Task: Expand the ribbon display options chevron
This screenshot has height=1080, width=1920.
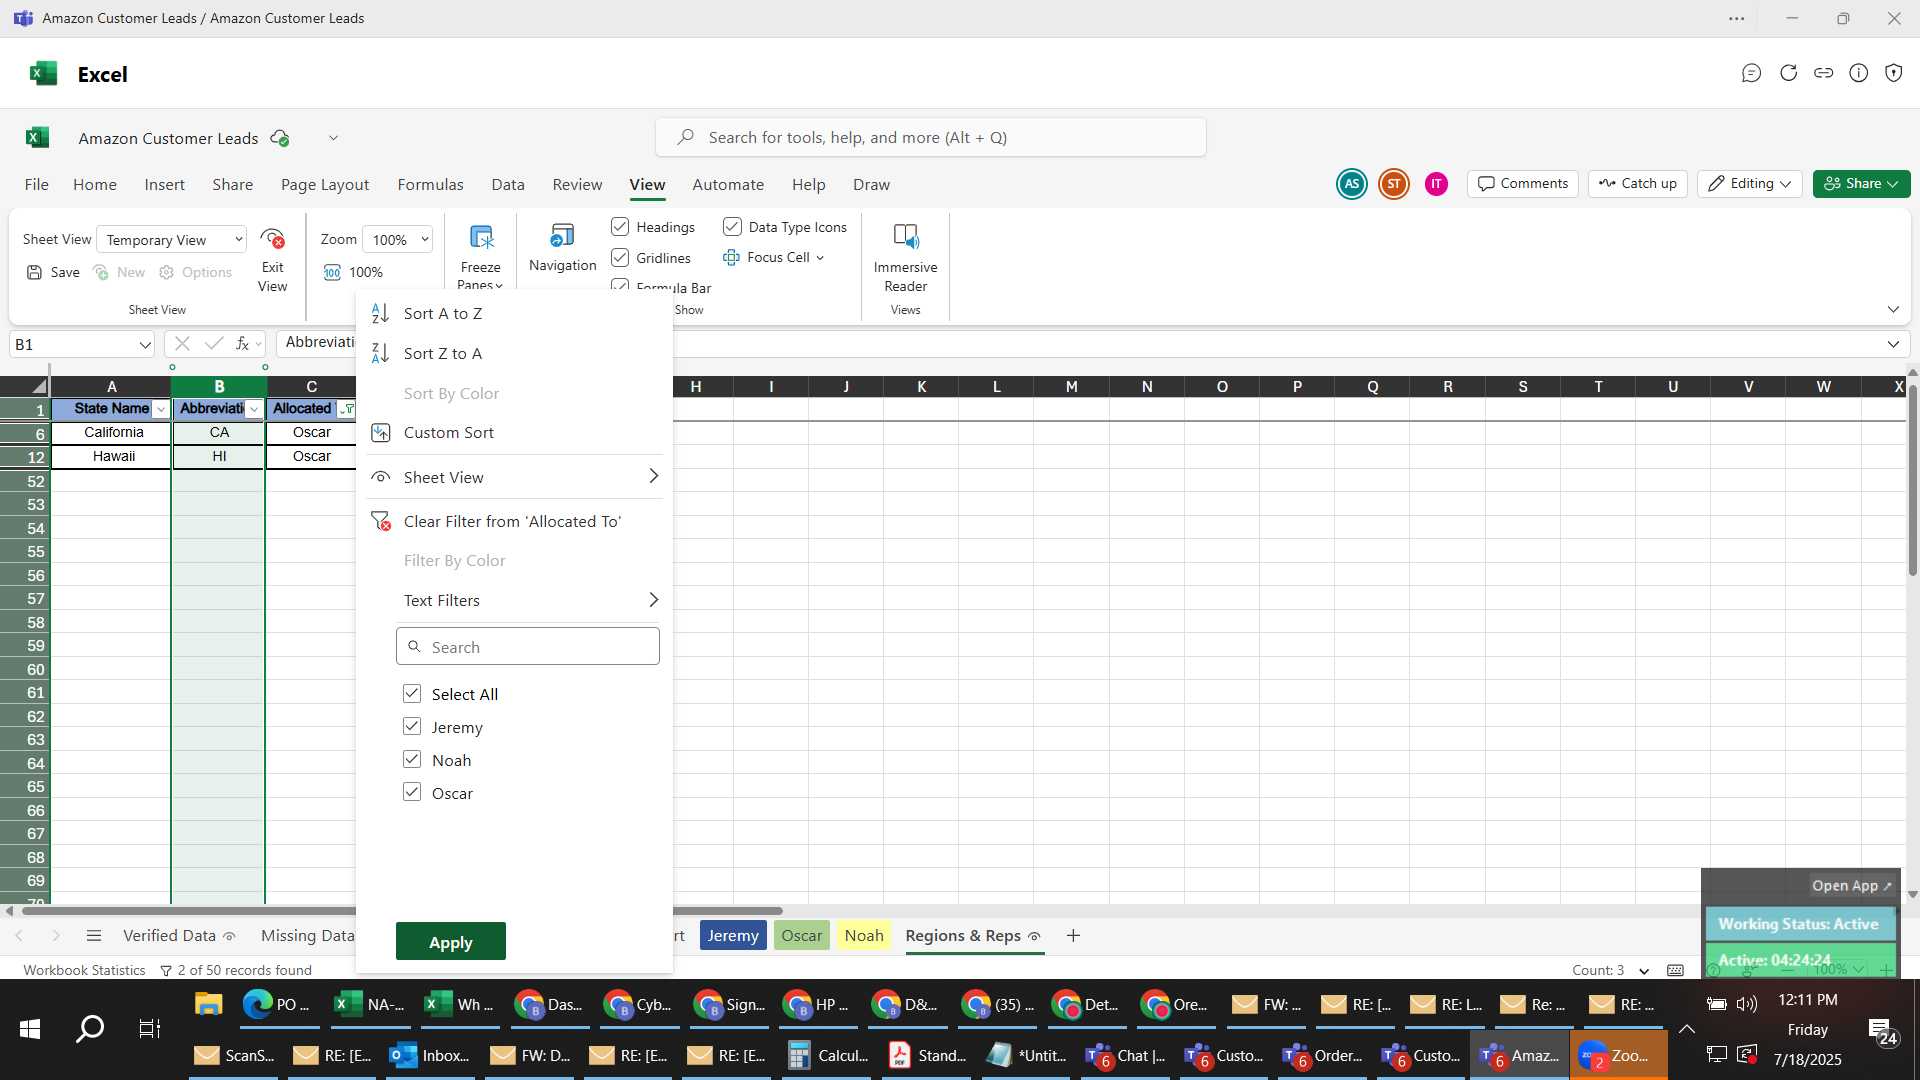Action: pos(1893,309)
